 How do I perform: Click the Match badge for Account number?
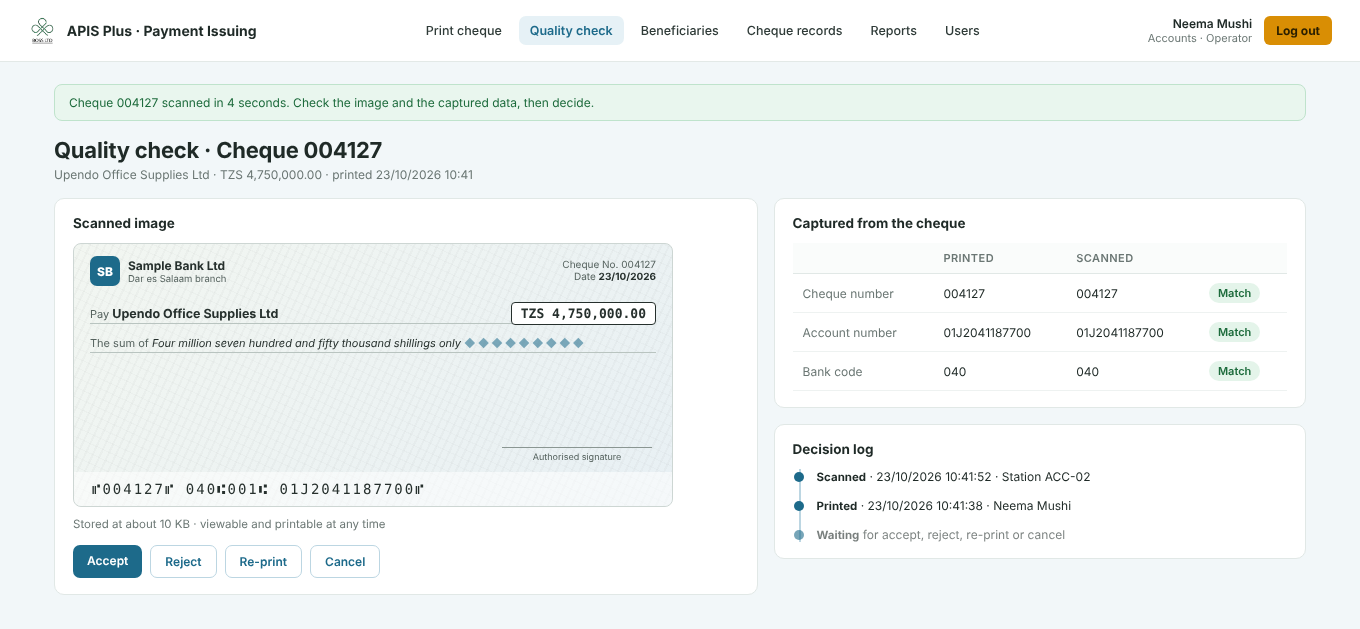click(1234, 332)
